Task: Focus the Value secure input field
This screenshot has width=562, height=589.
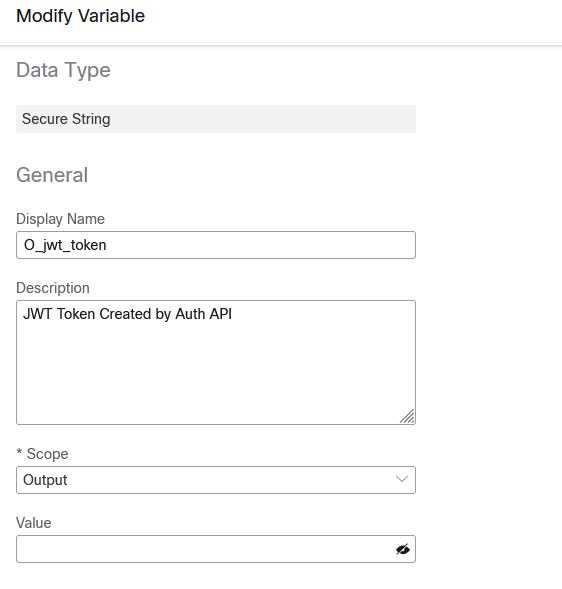Action: (x=216, y=549)
